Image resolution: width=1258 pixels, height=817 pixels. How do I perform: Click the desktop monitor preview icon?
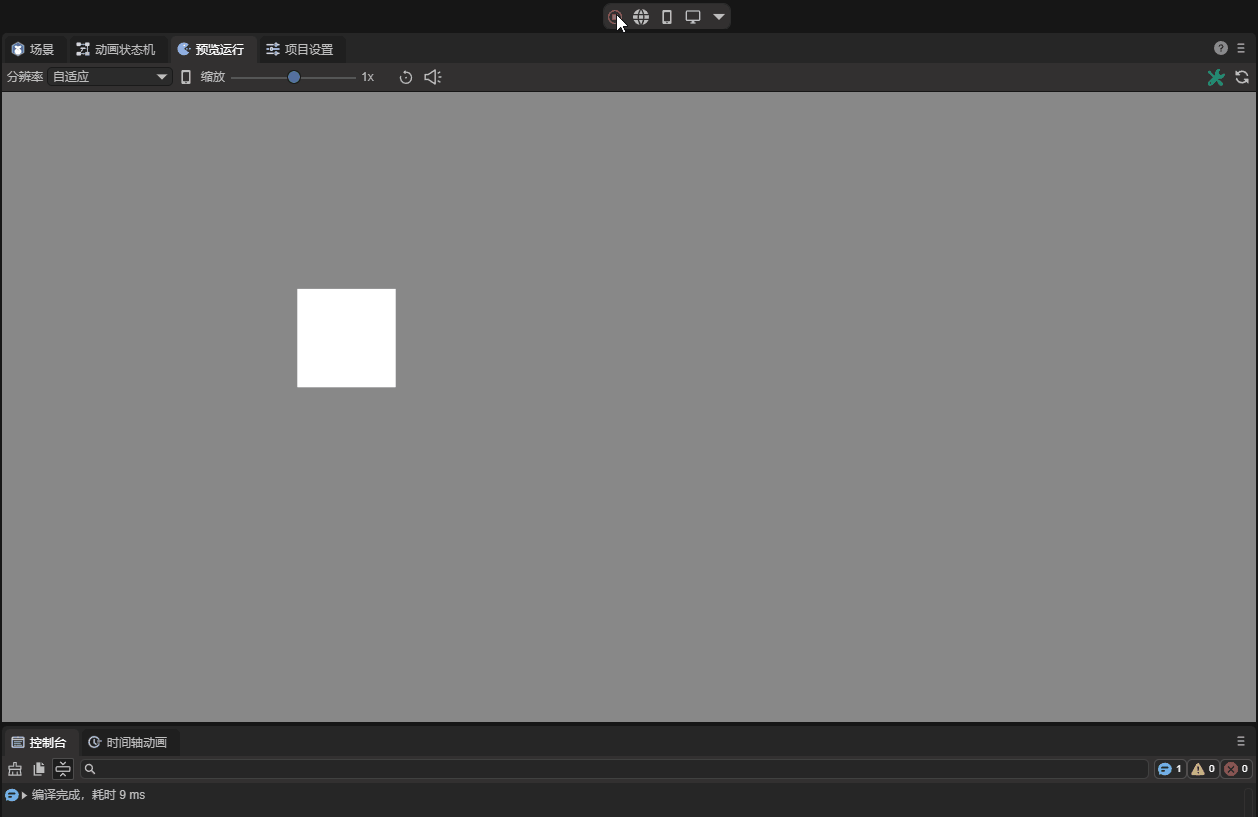(x=692, y=17)
